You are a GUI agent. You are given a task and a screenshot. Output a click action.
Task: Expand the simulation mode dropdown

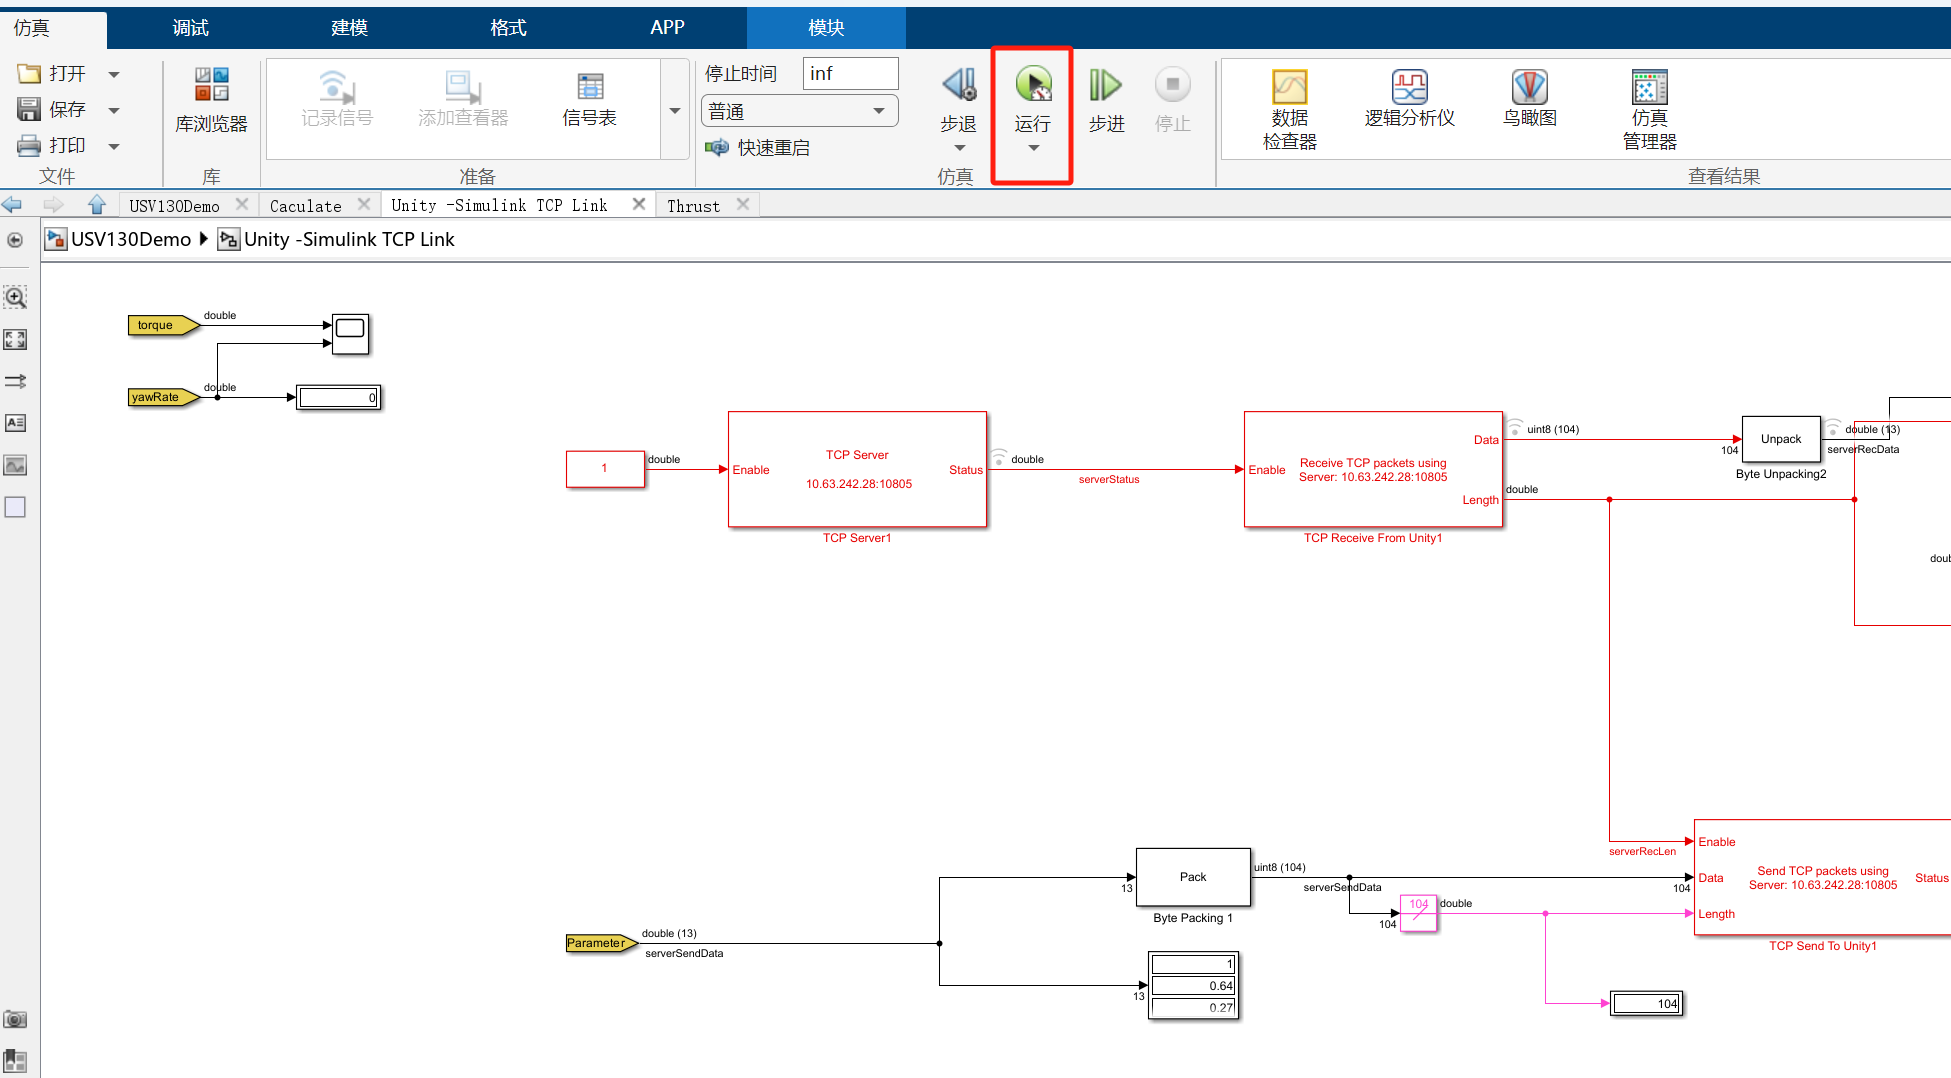(878, 111)
